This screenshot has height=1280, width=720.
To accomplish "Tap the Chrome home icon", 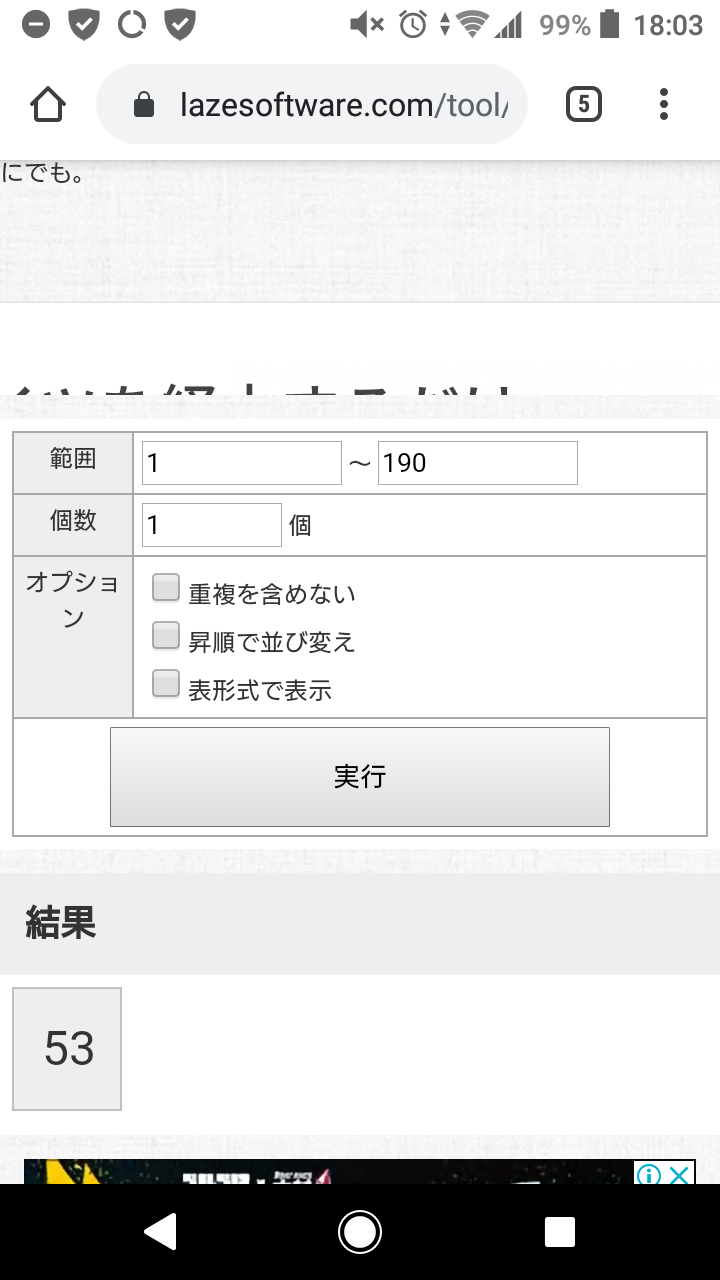I will click(x=48, y=105).
